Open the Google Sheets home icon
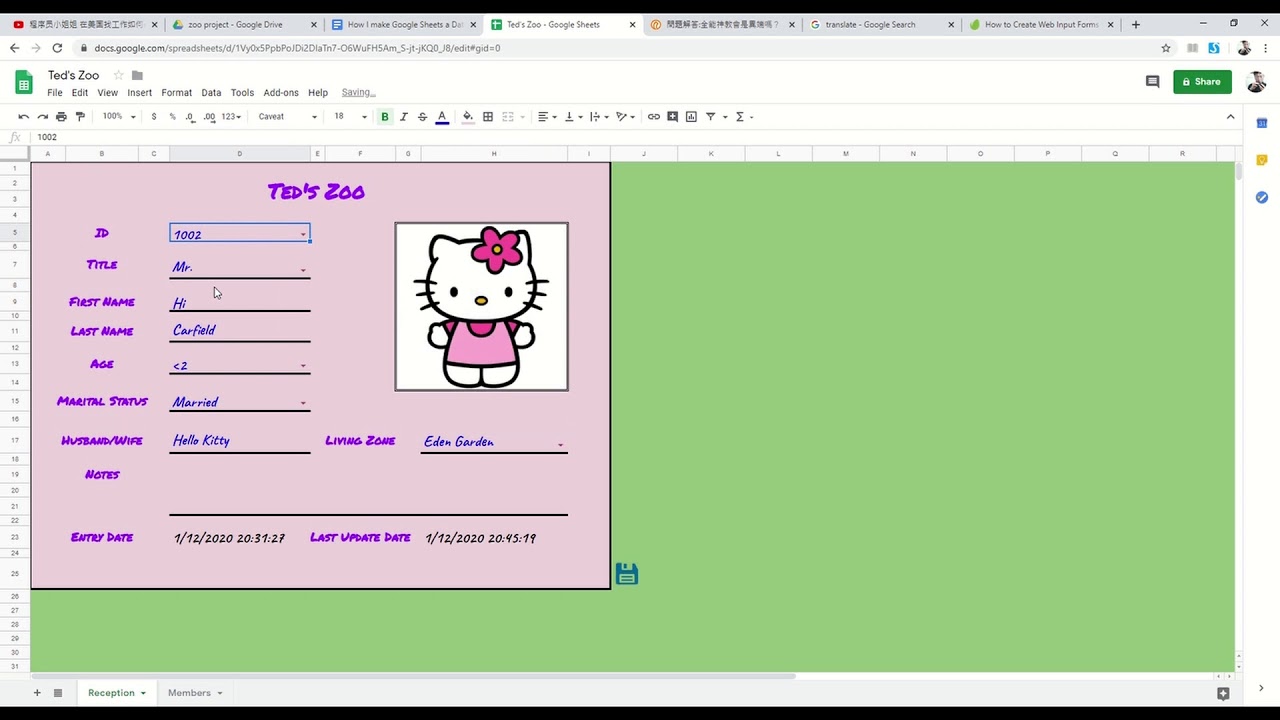1280x720 pixels. click(x=24, y=82)
